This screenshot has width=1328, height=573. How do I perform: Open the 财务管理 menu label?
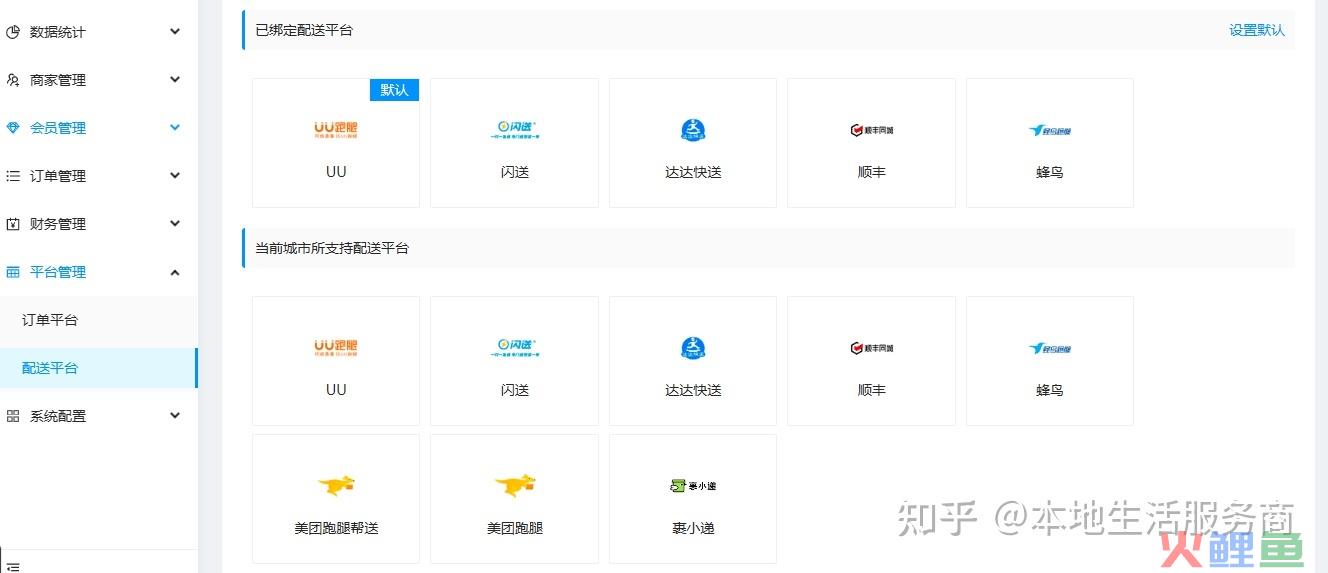click(x=58, y=224)
